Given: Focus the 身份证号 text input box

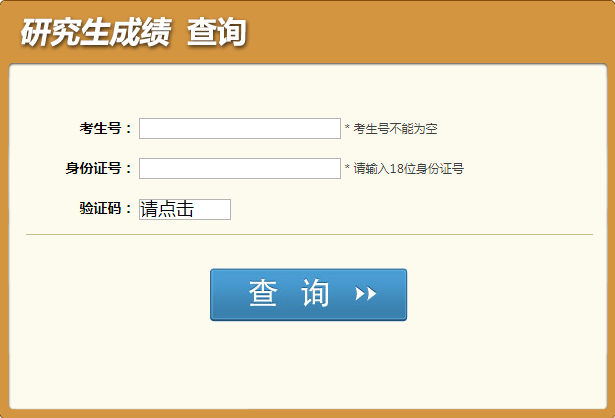Looking at the screenshot, I should (240, 168).
